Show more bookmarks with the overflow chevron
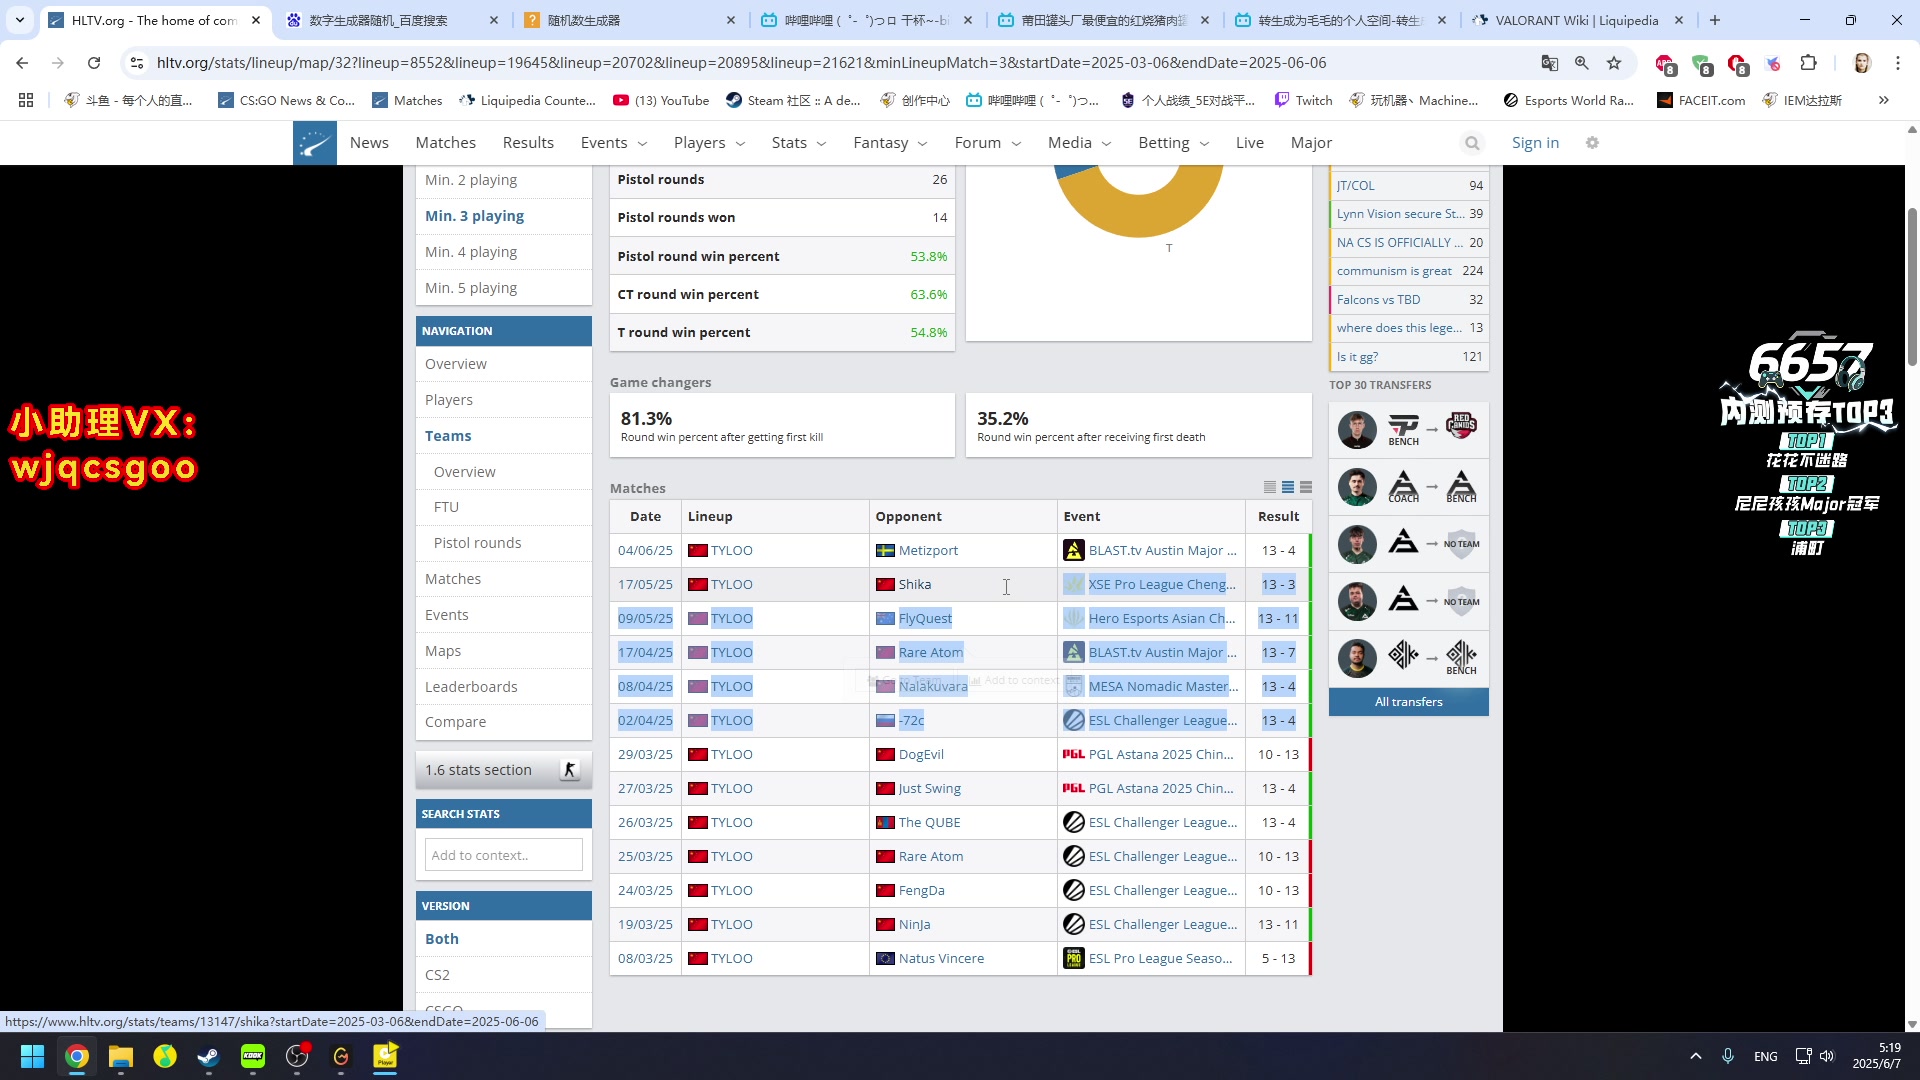 point(1884,100)
